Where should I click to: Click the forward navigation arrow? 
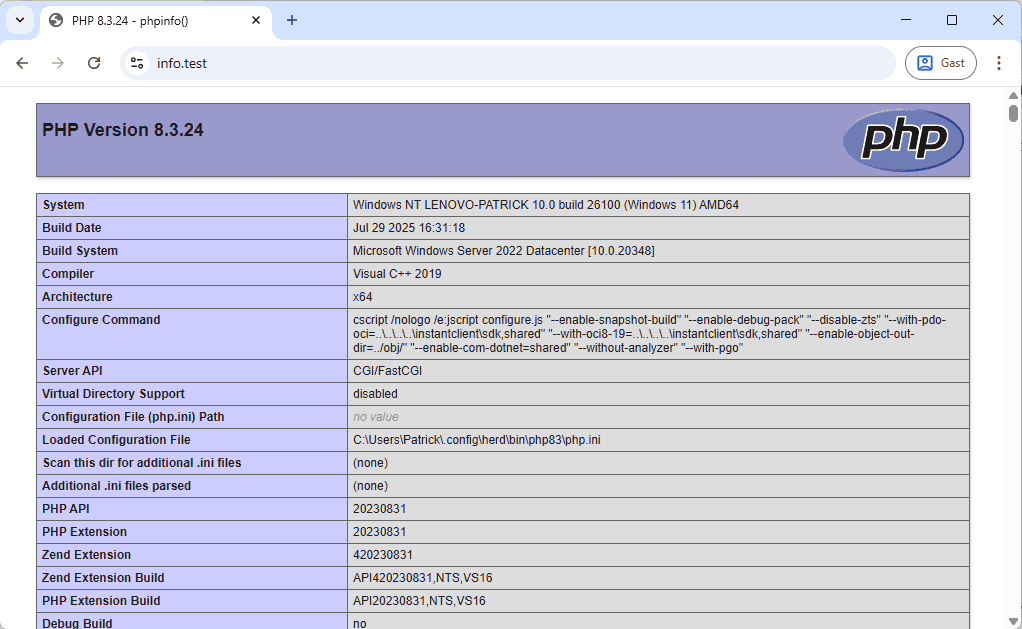58,63
